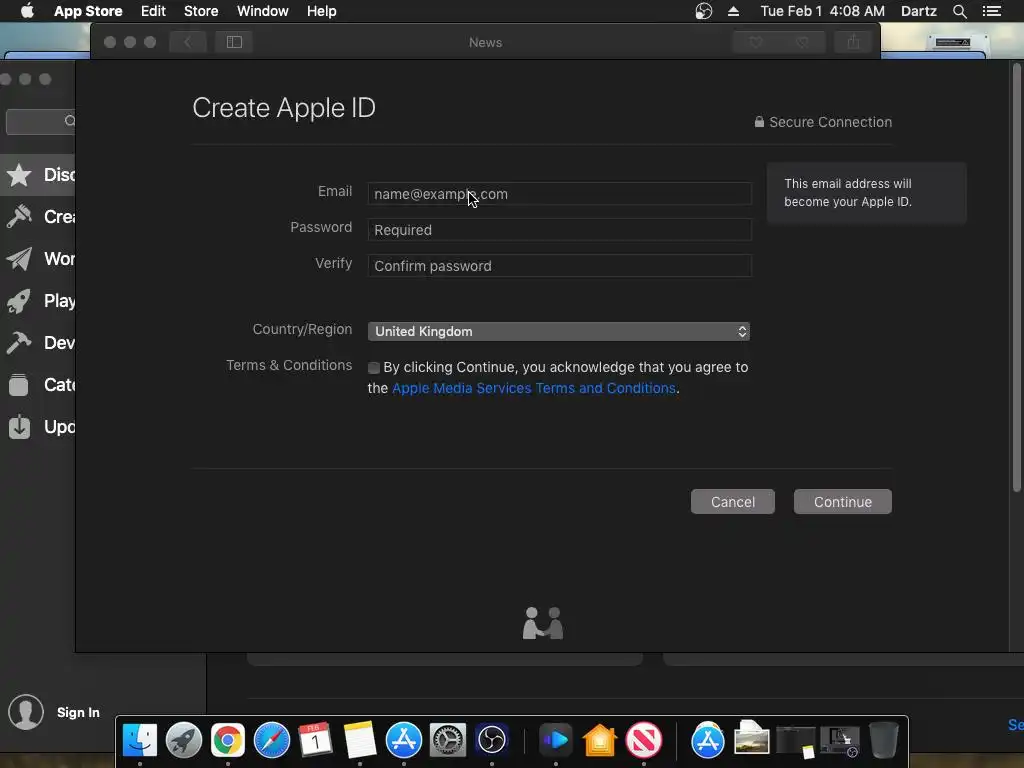Image resolution: width=1024 pixels, height=768 pixels.
Task: Open the Apple menu
Action: click(x=27, y=11)
